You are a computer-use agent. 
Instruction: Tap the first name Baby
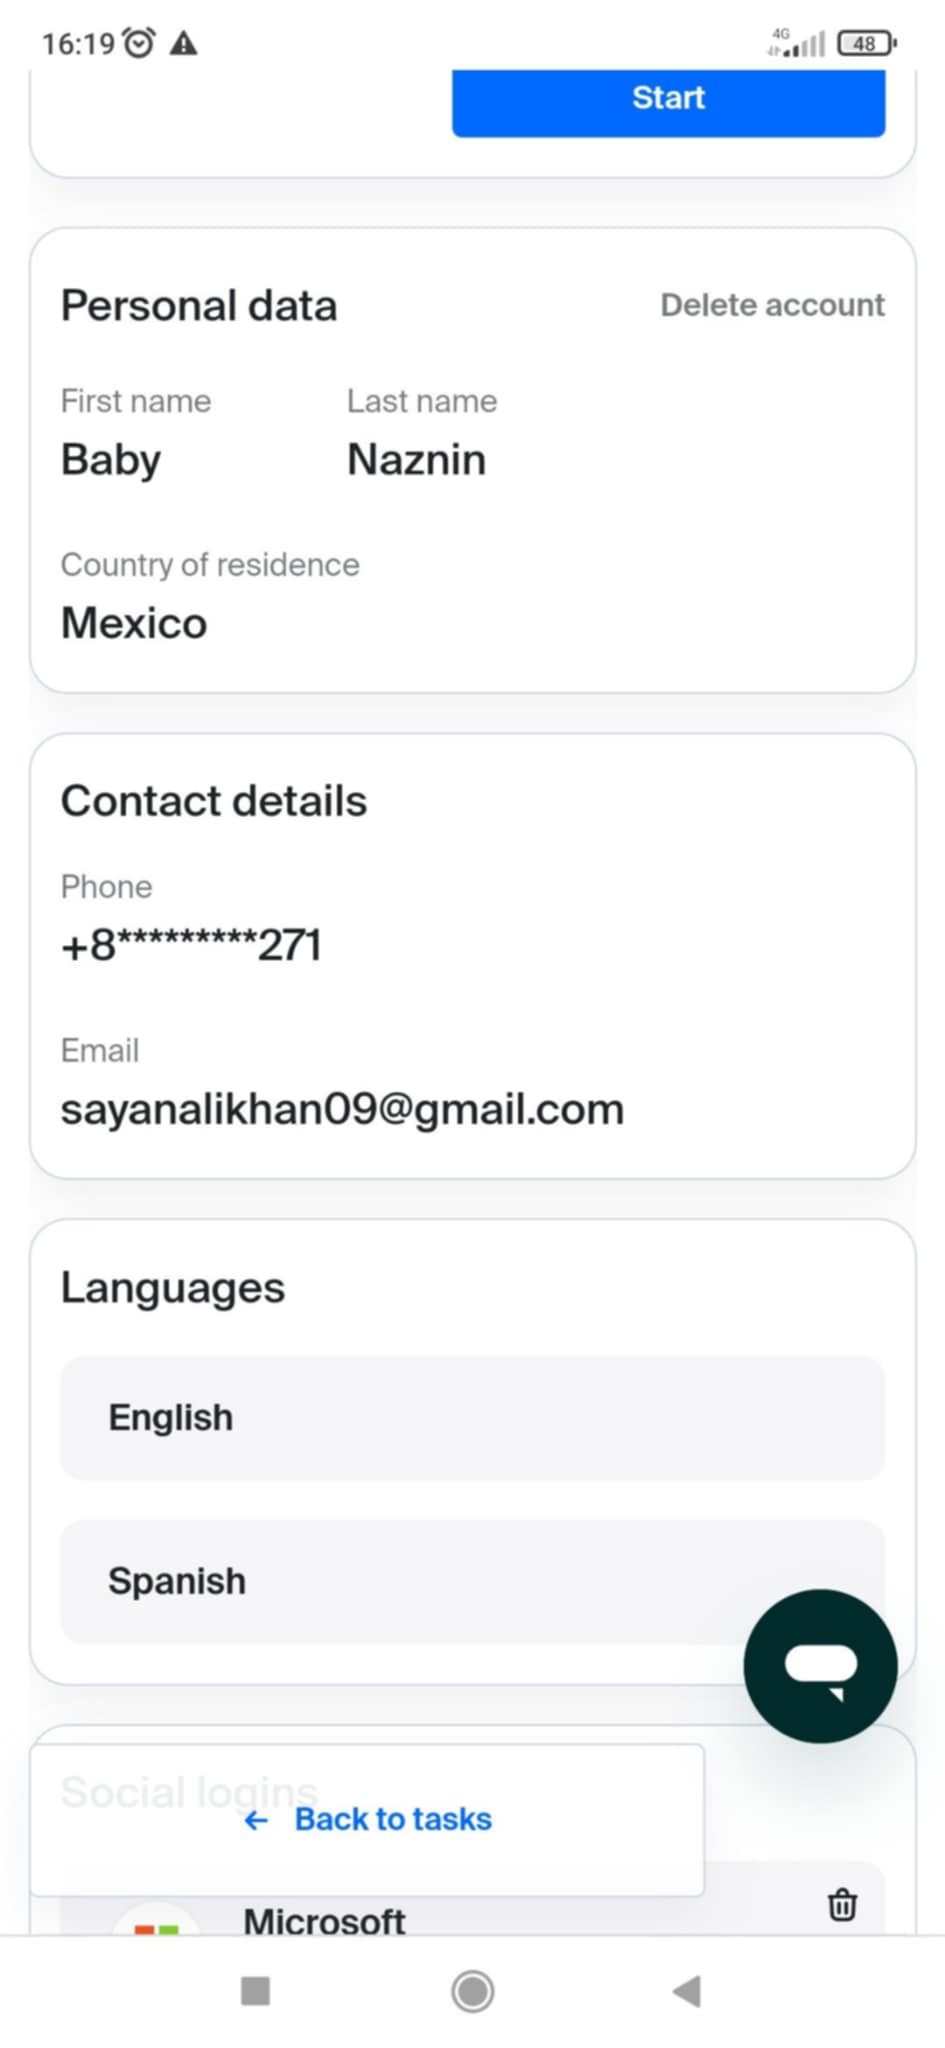pos(111,461)
